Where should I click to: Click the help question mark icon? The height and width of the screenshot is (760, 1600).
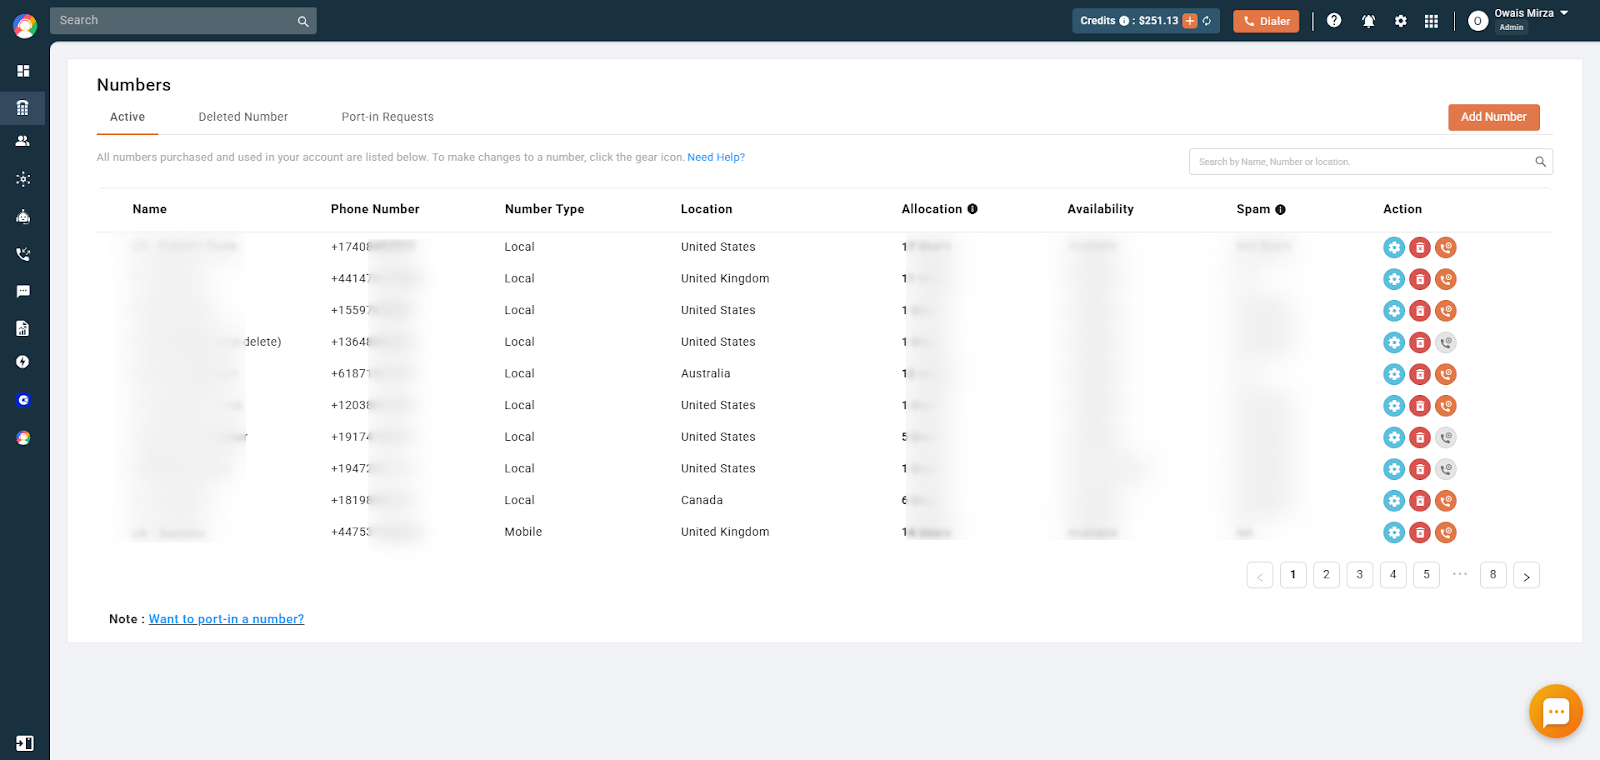click(x=1334, y=20)
